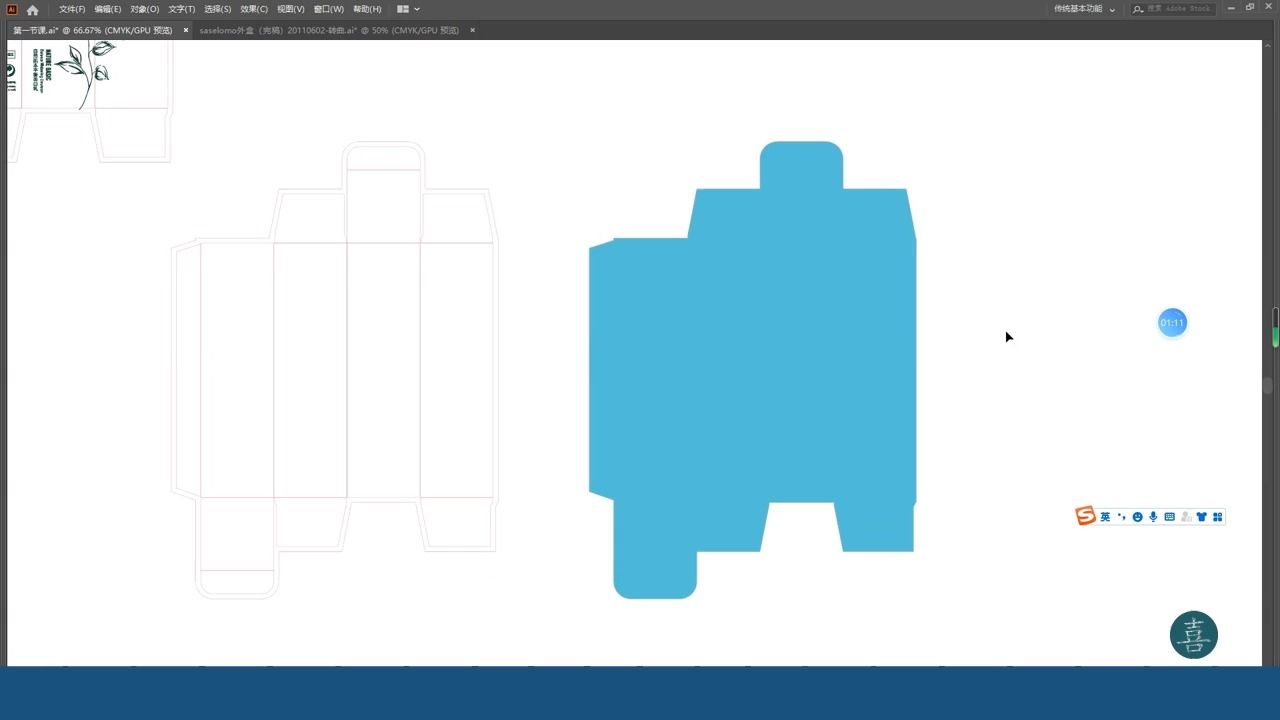Open the emoji panel on the input bar
This screenshot has height=720, width=1280.
click(1137, 517)
